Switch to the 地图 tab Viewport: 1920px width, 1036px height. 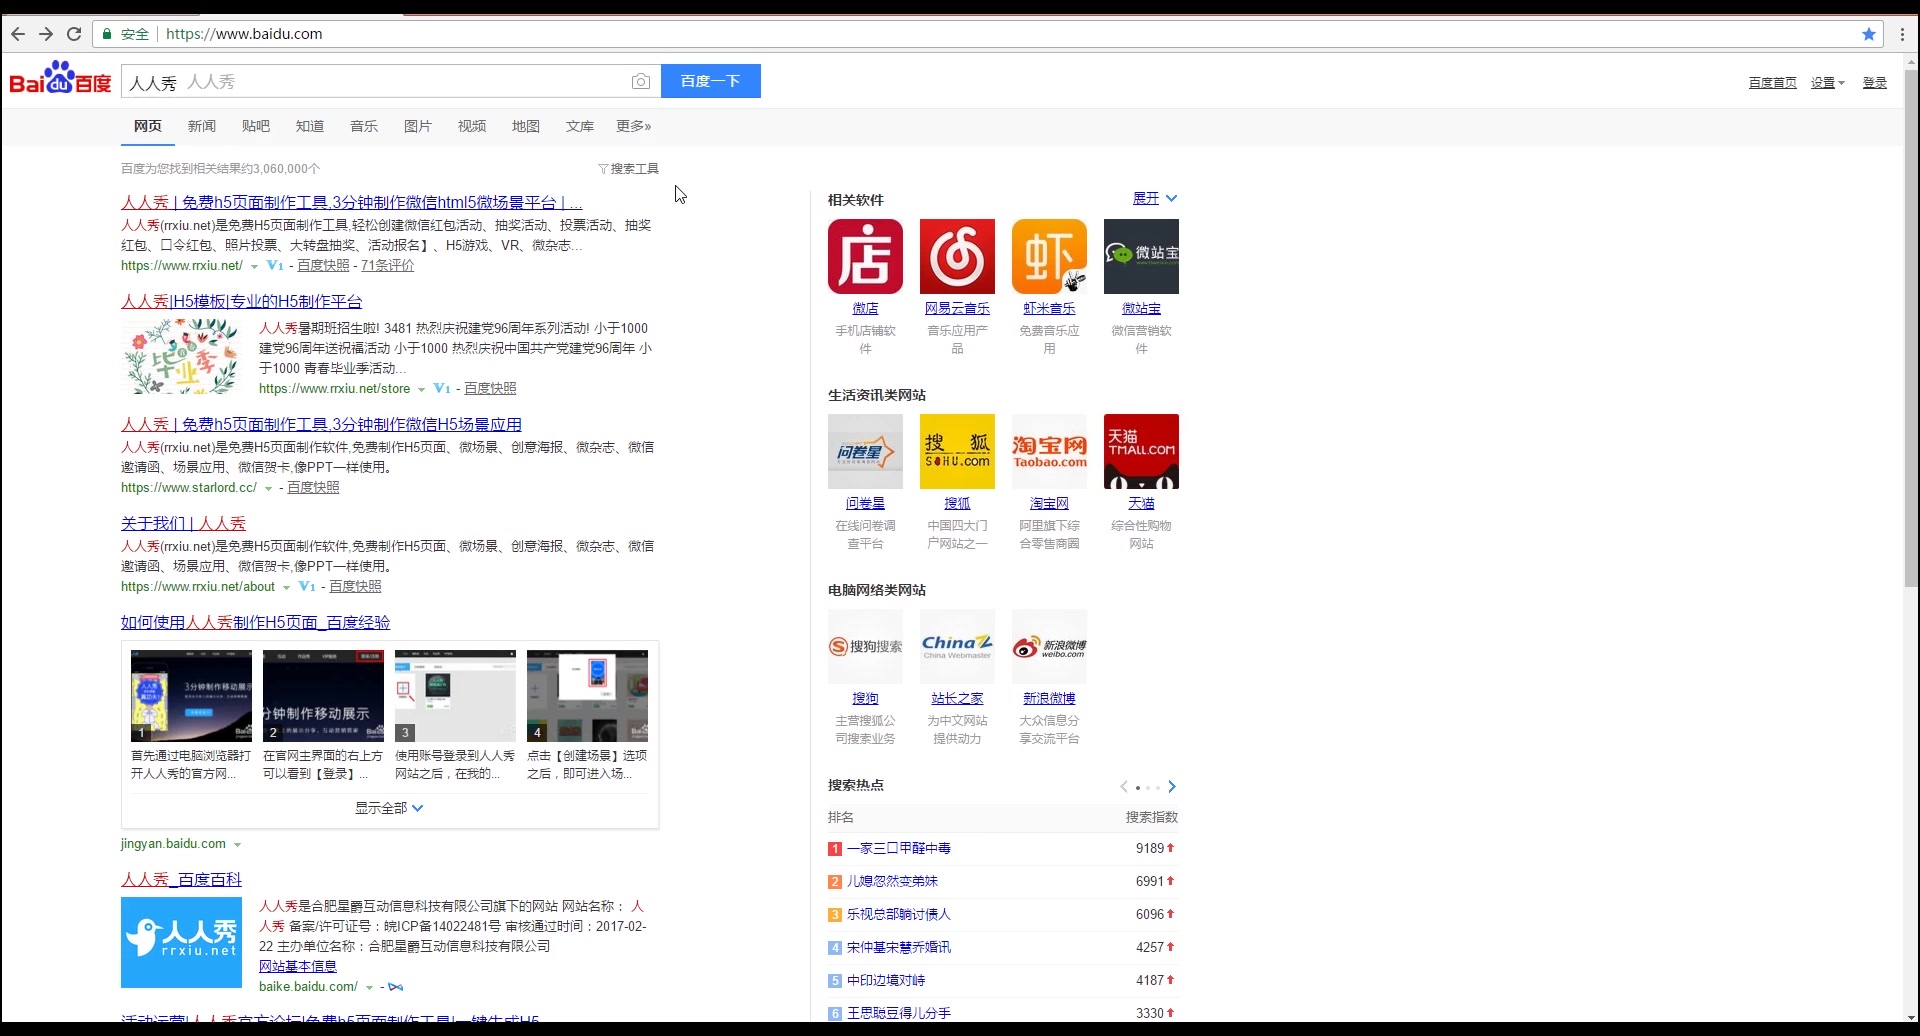click(526, 126)
